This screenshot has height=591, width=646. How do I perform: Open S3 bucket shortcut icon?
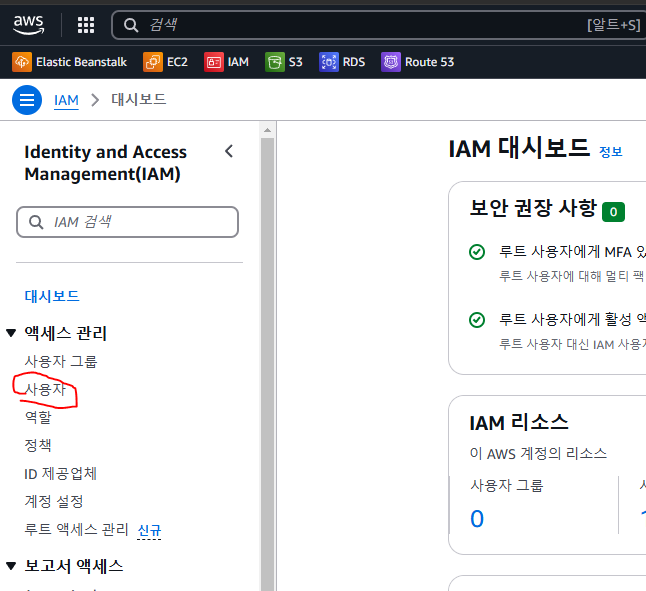[275, 62]
